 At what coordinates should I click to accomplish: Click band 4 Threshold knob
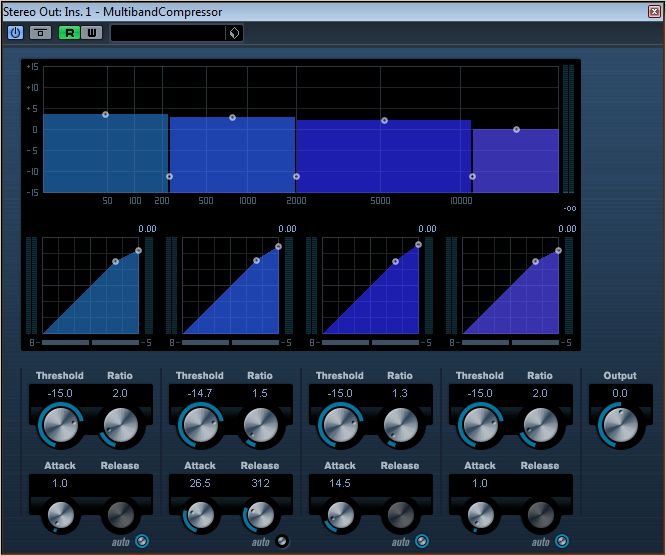[480, 425]
